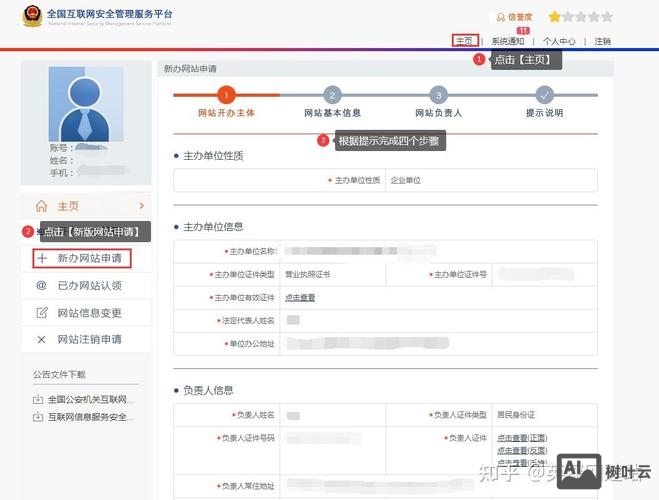Image resolution: width=659 pixels, height=500 pixels.
Task: Open 点击查看 link for 主办单位有效证件
Action: click(x=300, y=297)
